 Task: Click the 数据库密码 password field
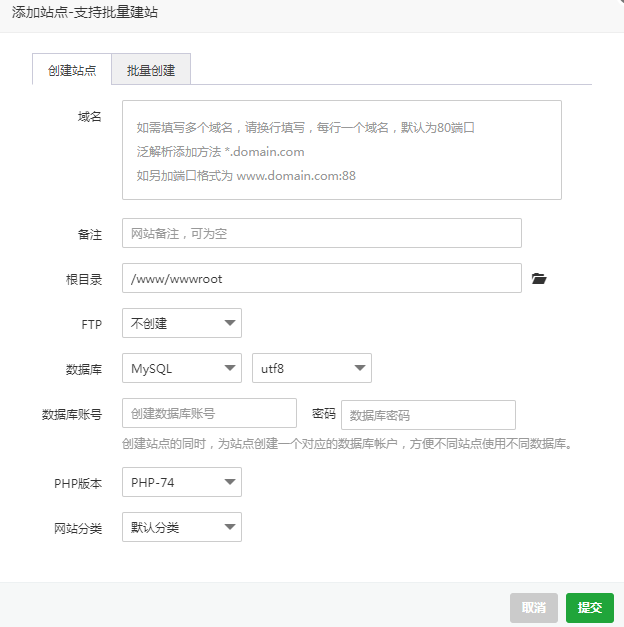428,415
